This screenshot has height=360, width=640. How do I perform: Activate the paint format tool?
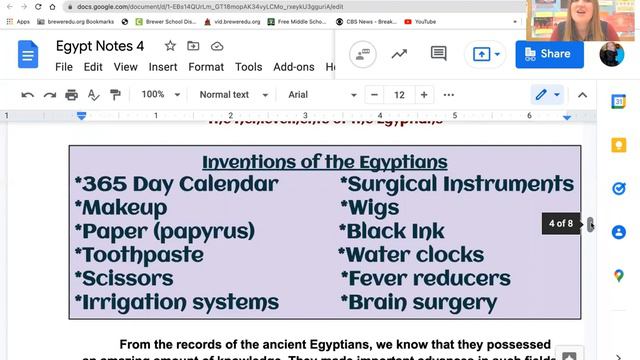click(x=116, y=95)
